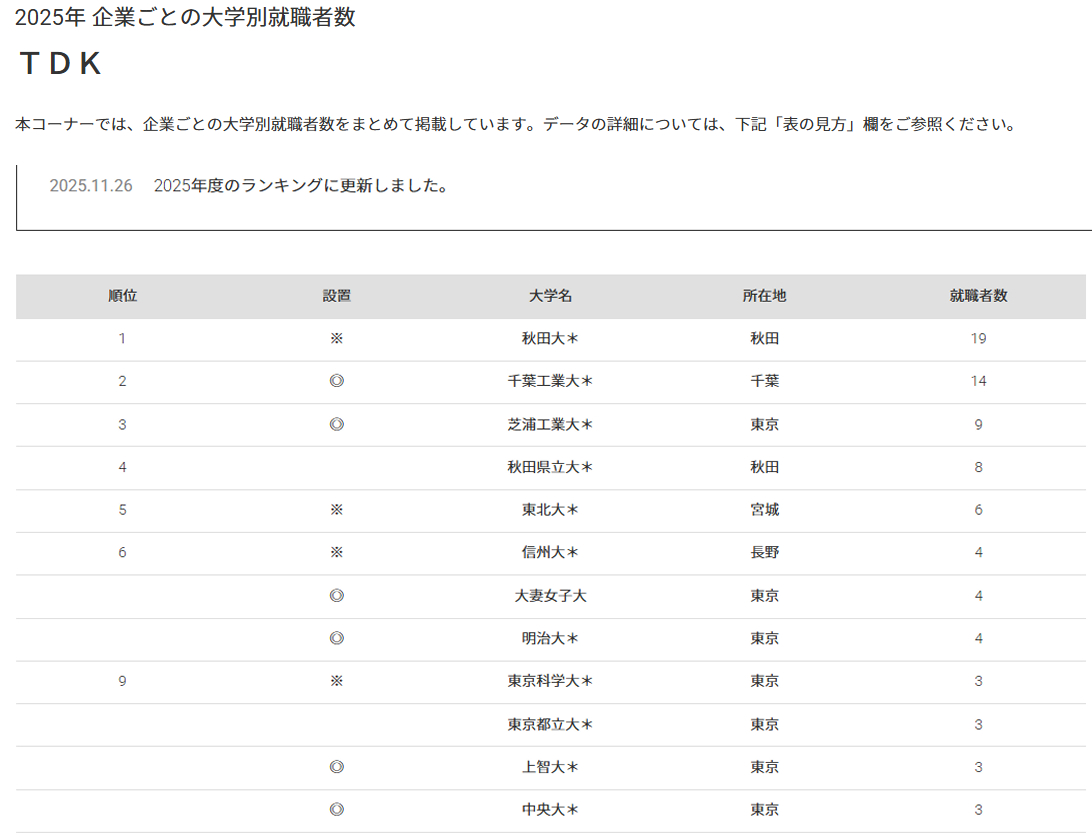The height and width of the screenshot is (839, 1092).
Task: Click the ◎ mark in the 大妻女子大 row
Action: 336,595
